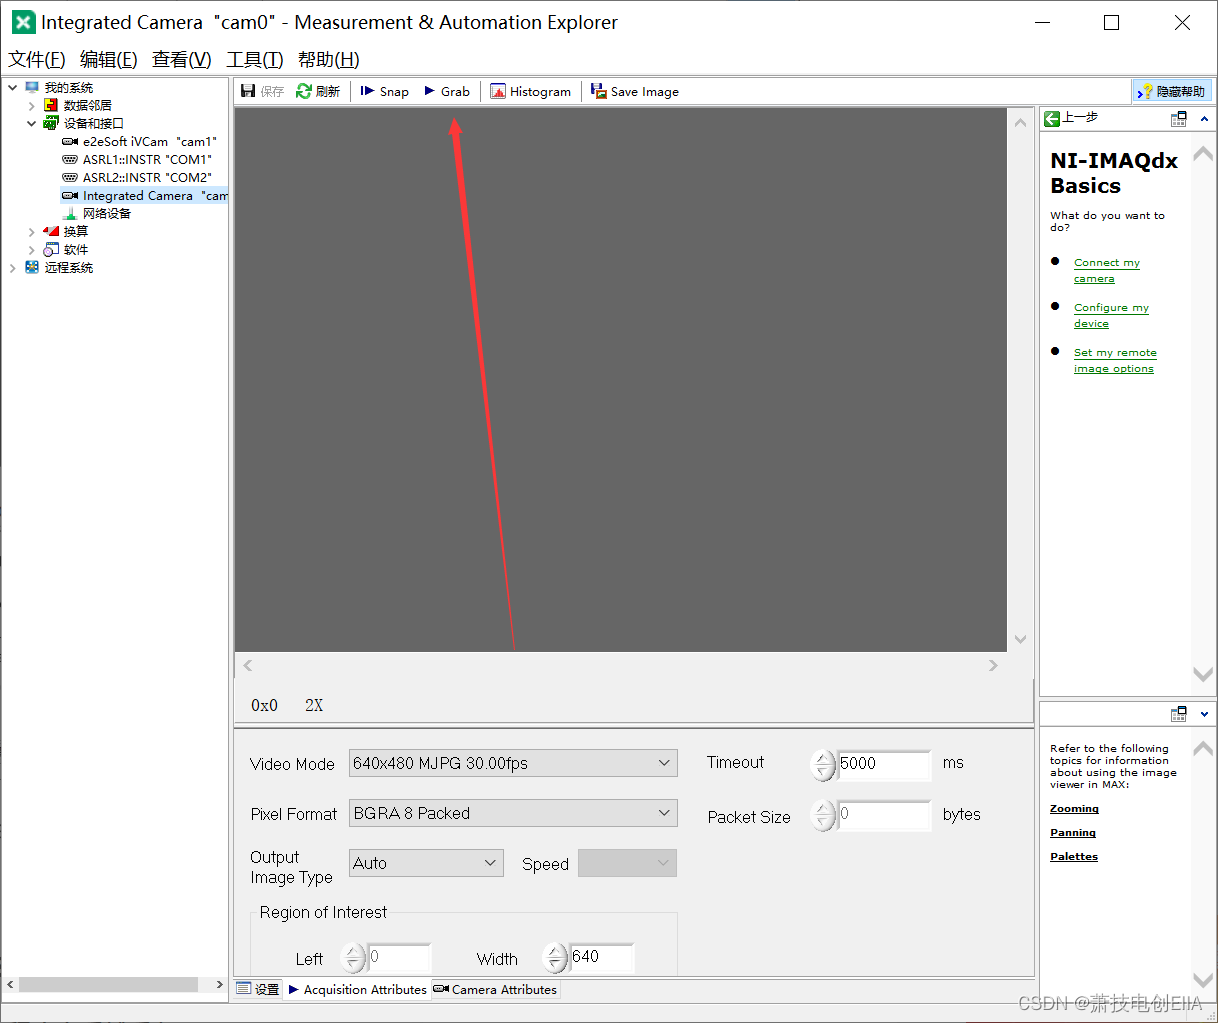This screenshot has width=1218, height=1023.
Task: Click the Timeout stepper control
Action: pos(823,765)
